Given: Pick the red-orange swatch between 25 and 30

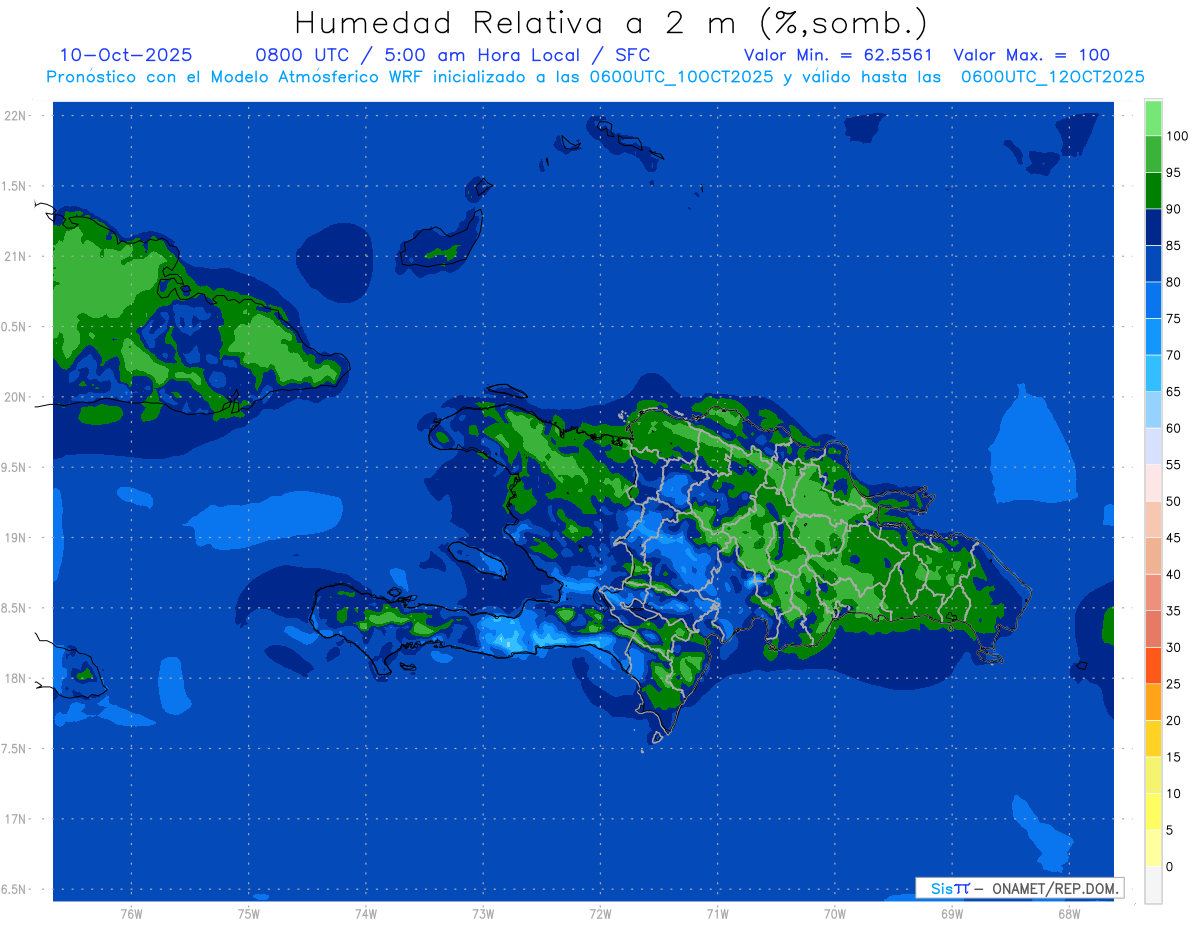Looking at the screenshot, I should pos(1153,665).
